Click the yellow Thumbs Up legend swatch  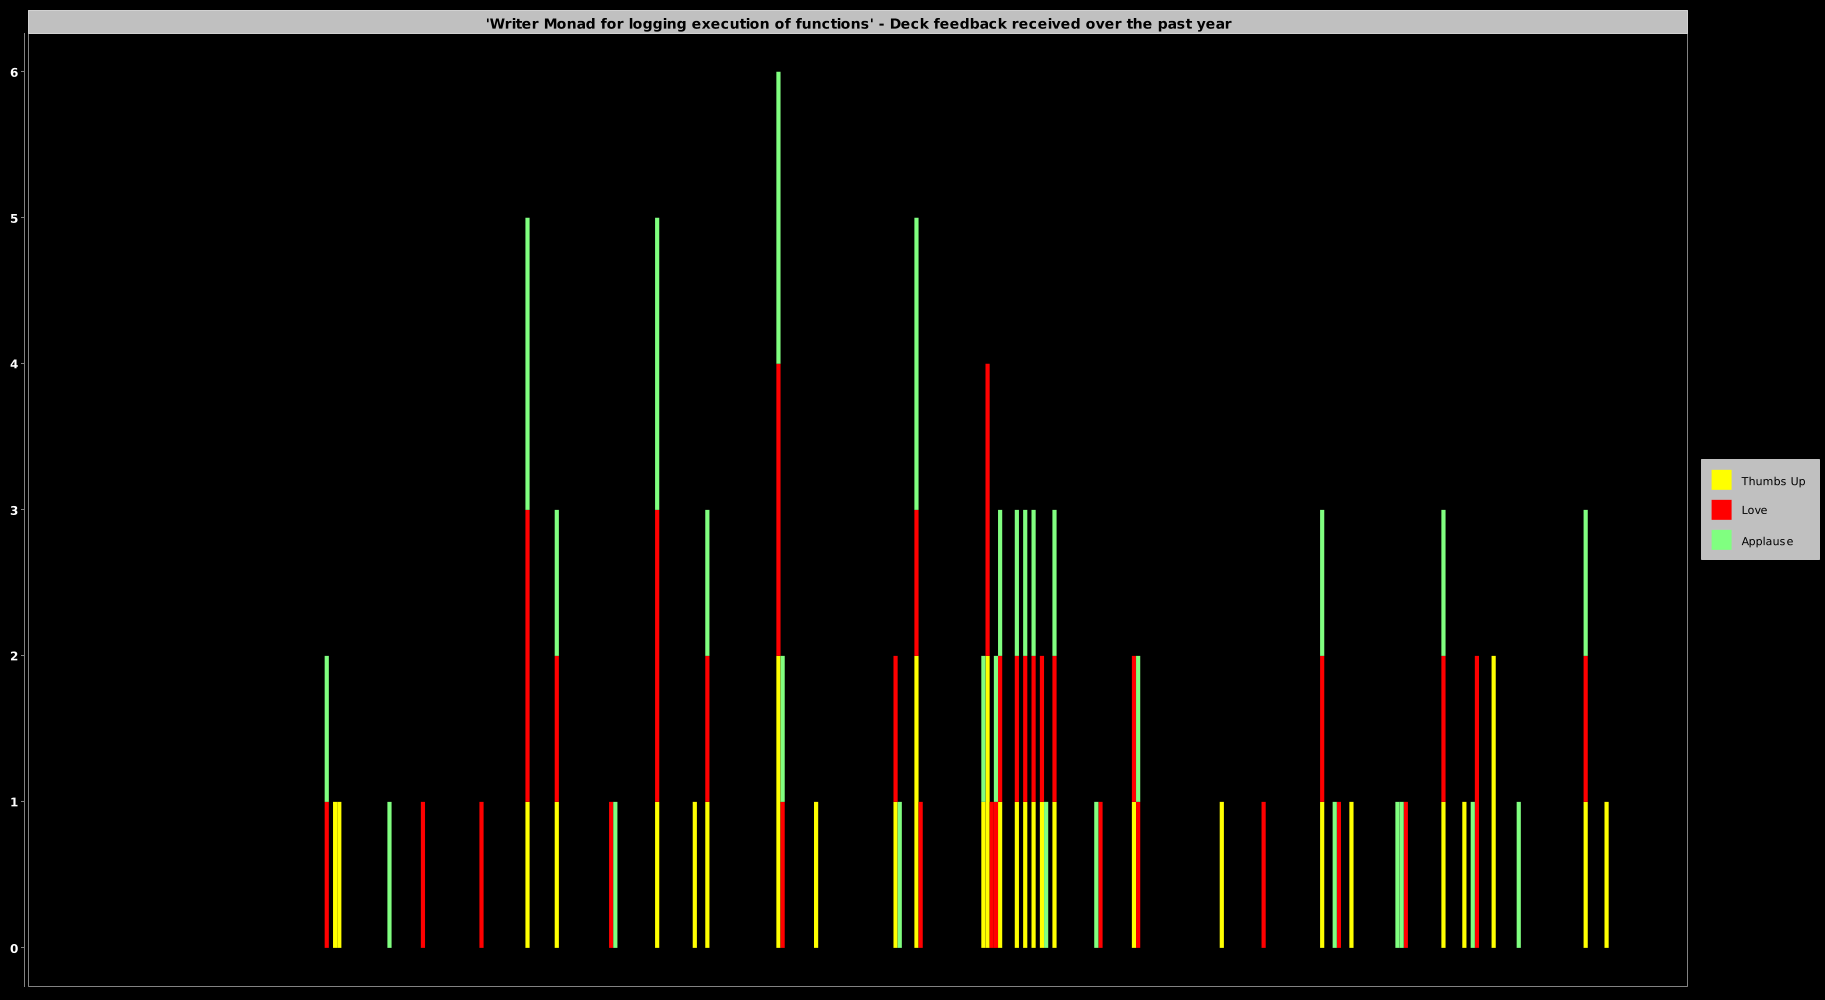coord(1721,480)
